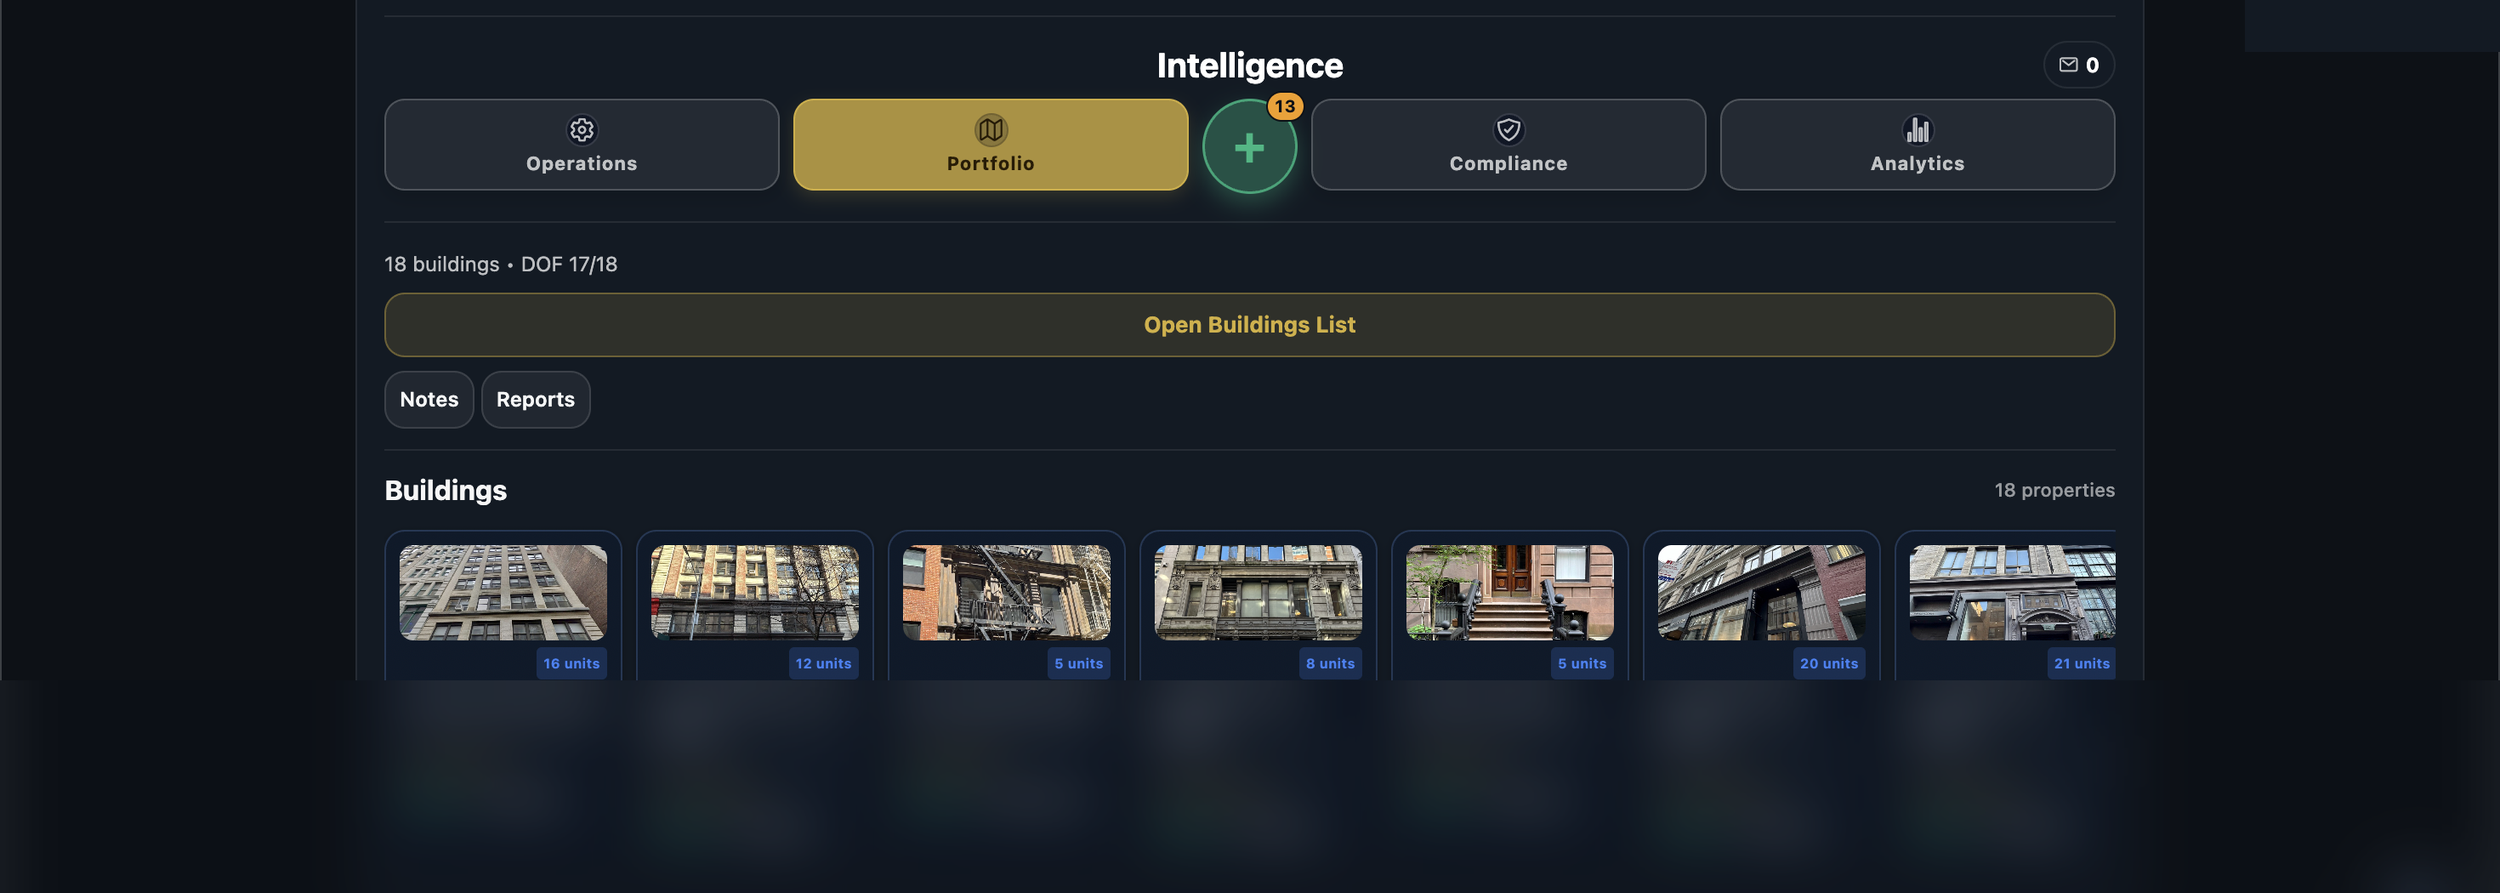The width and height of the screenshot is (2500, 893).
Task: Click the 18 buildings DOF 17/18 summary
Action: 501,264
